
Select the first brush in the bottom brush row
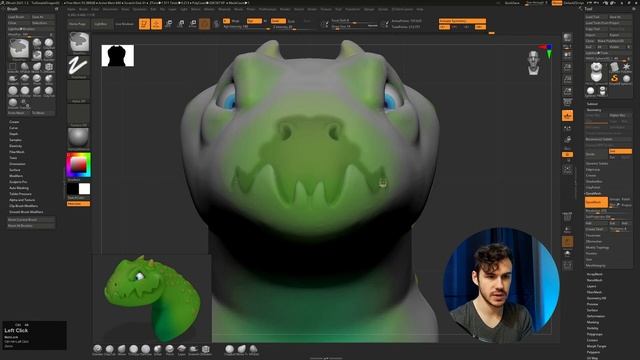tap(97, 349)
